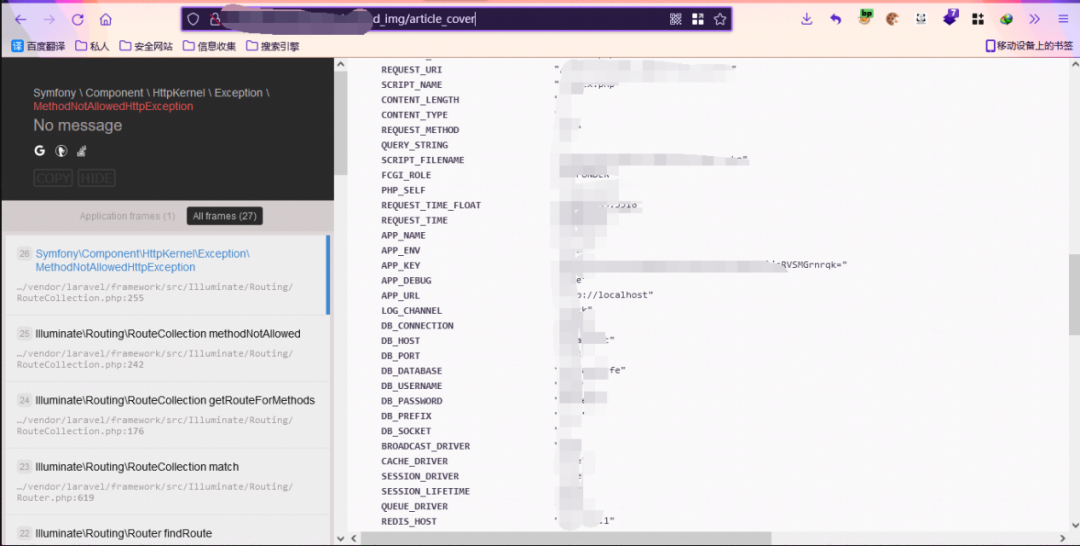
Task: Click the page scroll up arrow at far right
Action: point(1074,64)
